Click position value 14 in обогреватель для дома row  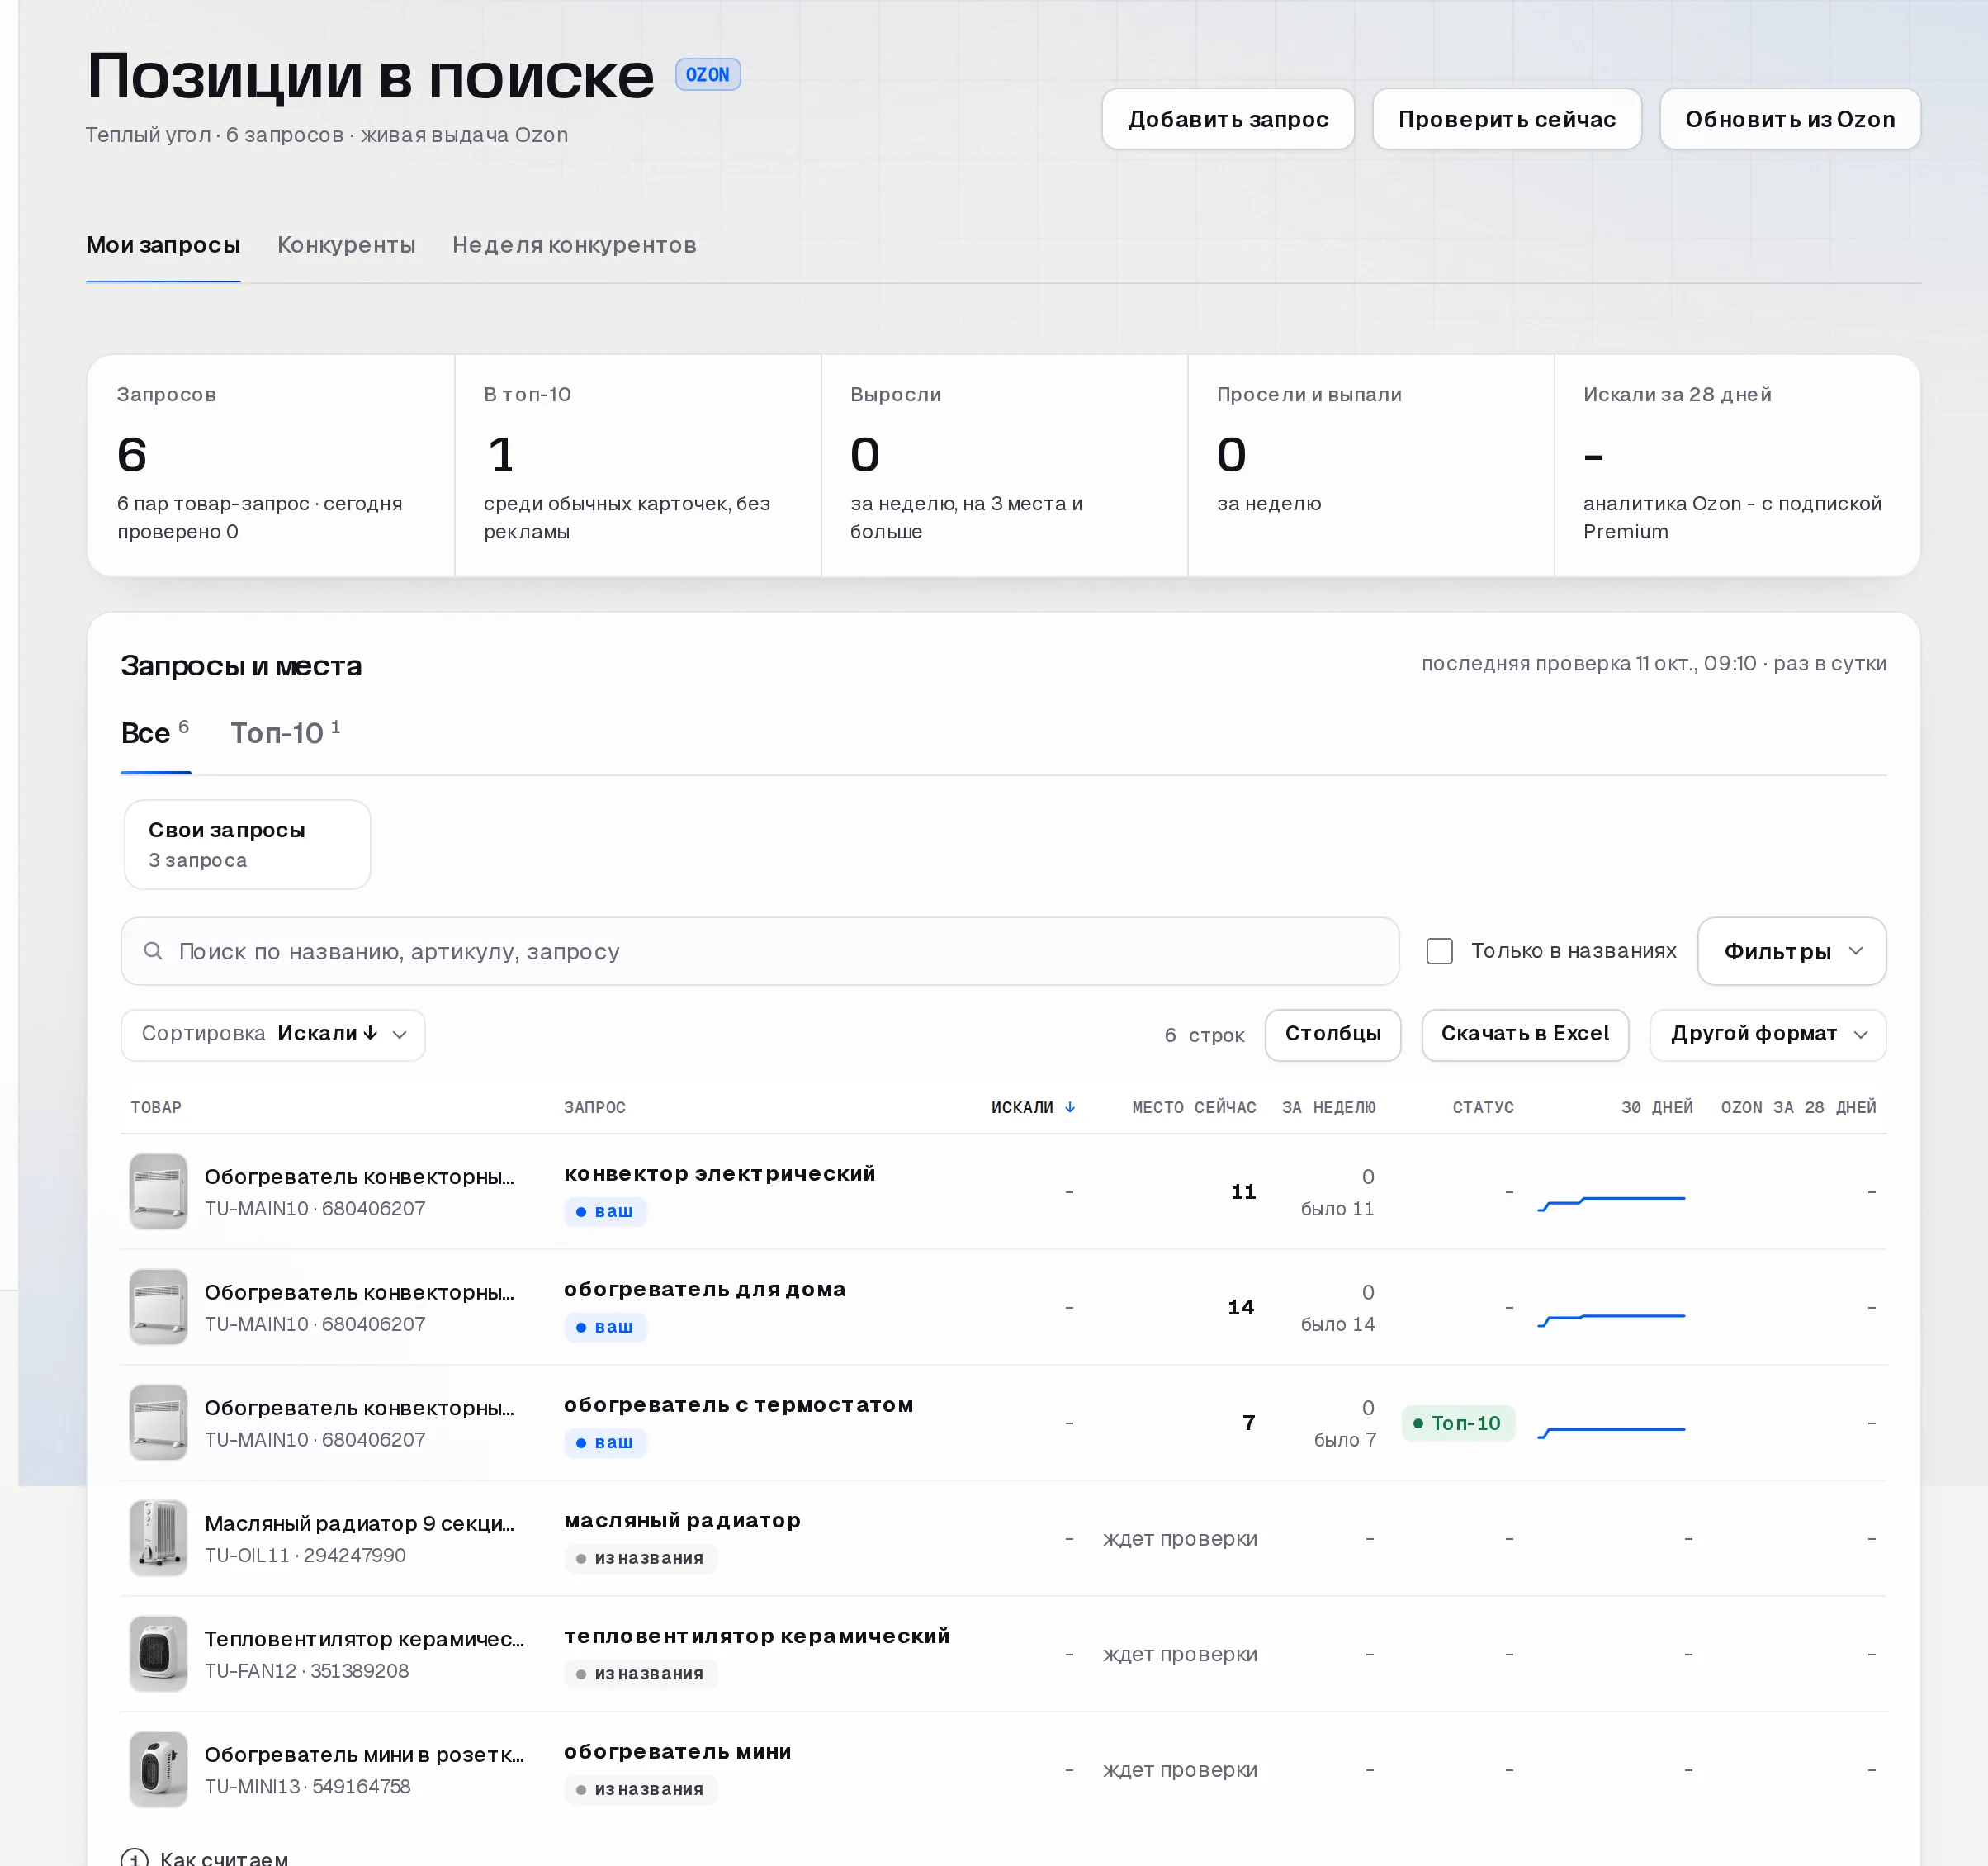click(x=1241, y=1308)
